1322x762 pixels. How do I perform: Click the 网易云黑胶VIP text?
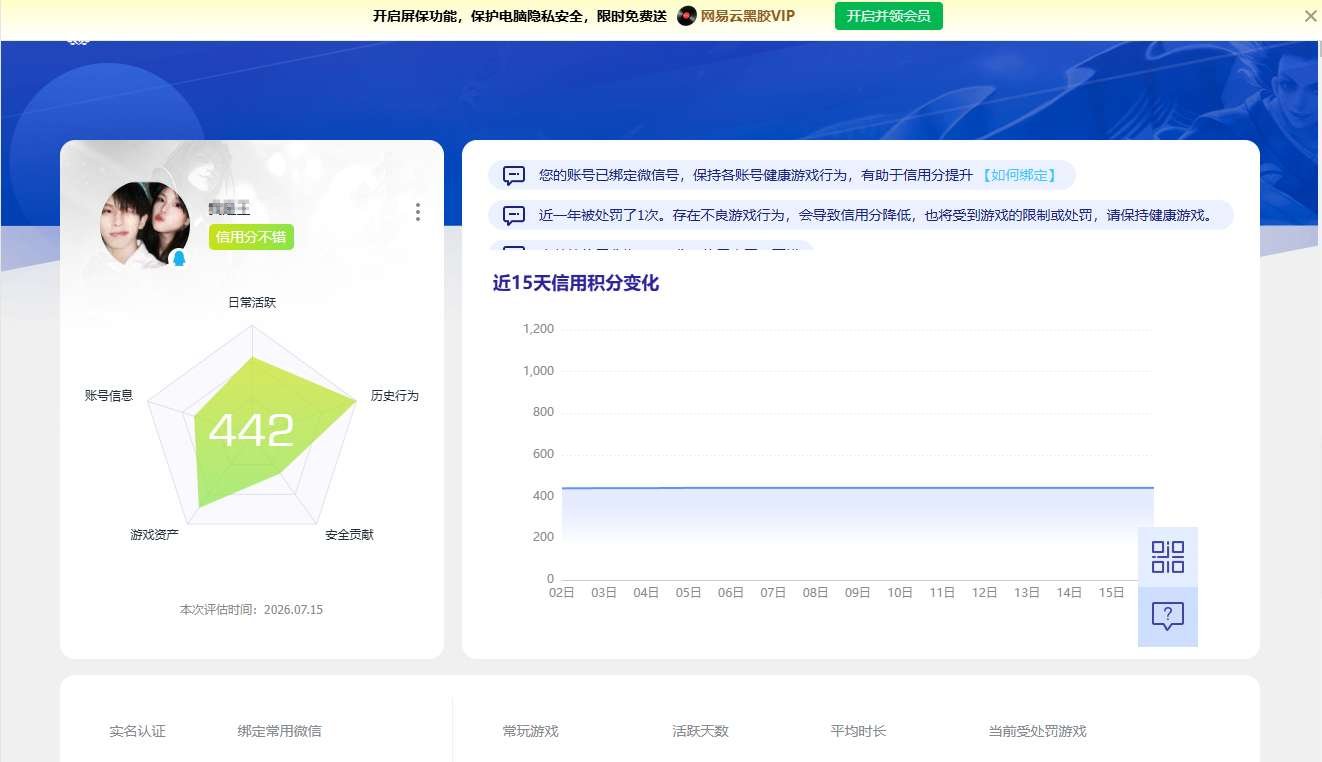pyautogui.click(x=748, y=16)
